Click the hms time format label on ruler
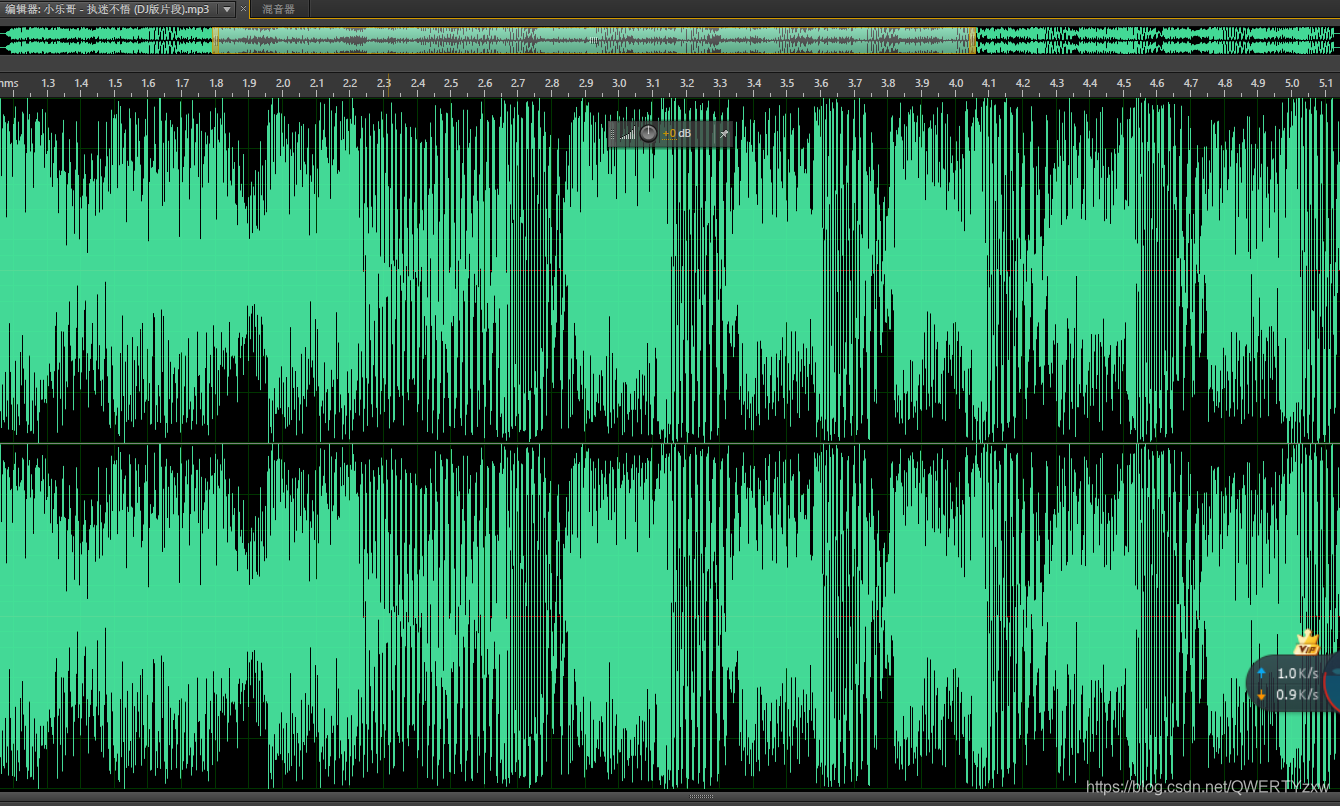 tap(9, 83)
